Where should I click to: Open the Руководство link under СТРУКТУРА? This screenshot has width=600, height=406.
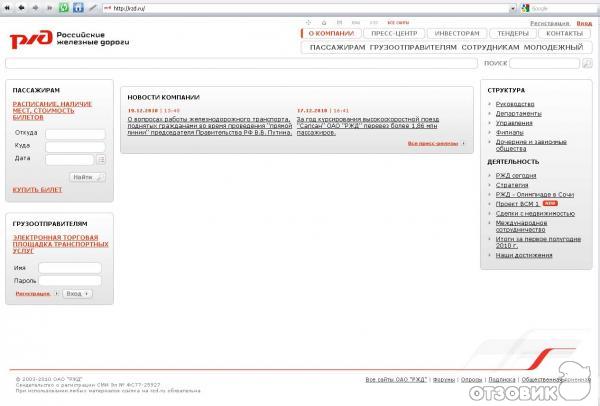514,104
